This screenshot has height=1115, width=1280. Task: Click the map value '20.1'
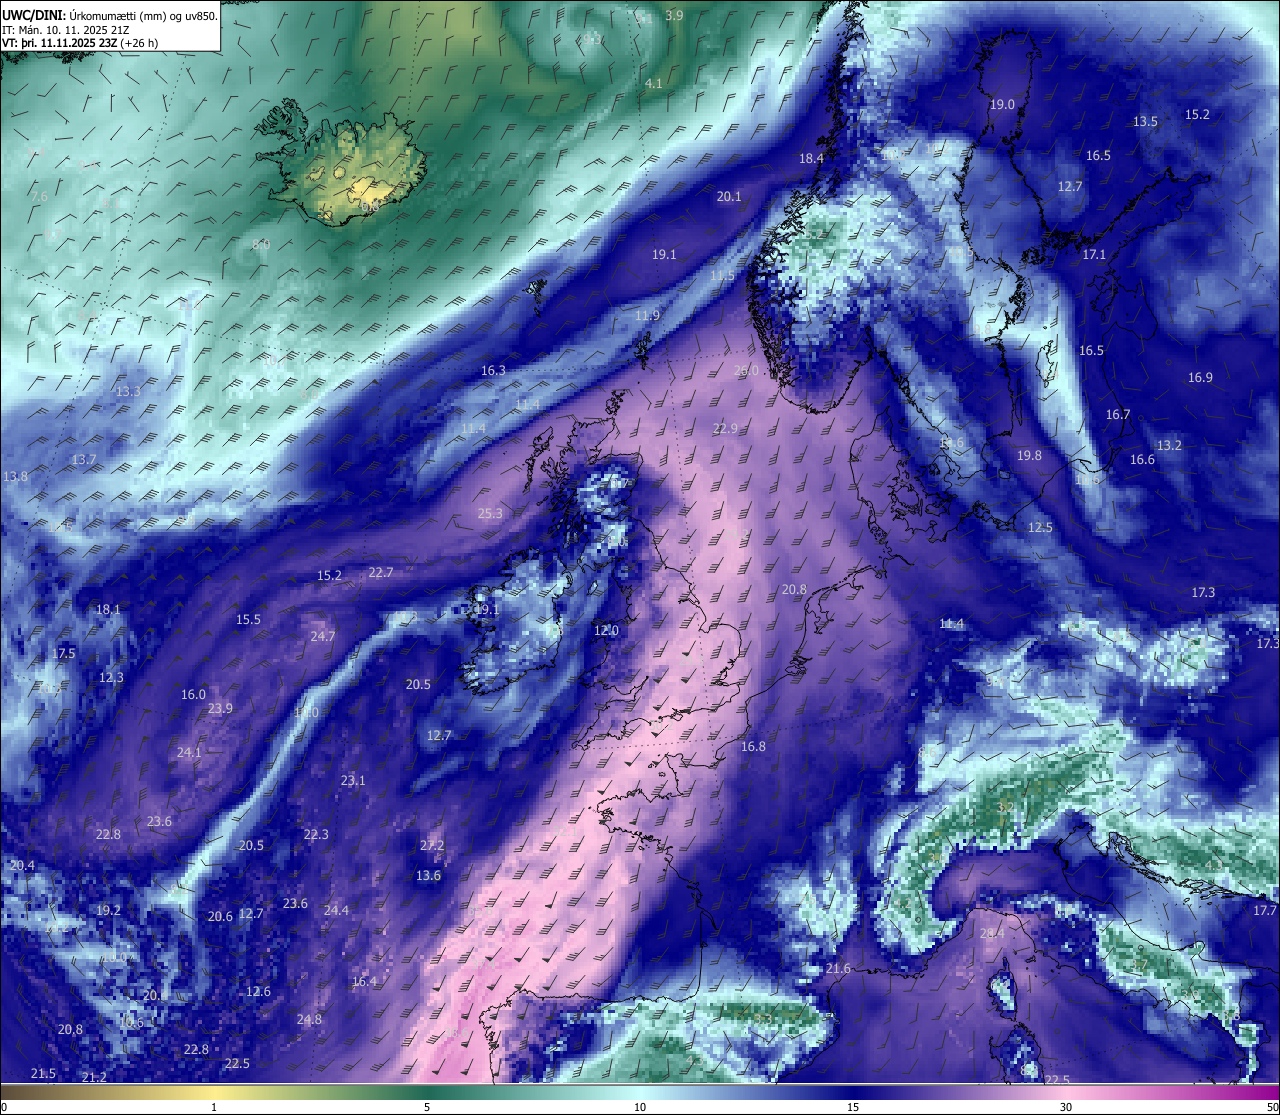729,196
